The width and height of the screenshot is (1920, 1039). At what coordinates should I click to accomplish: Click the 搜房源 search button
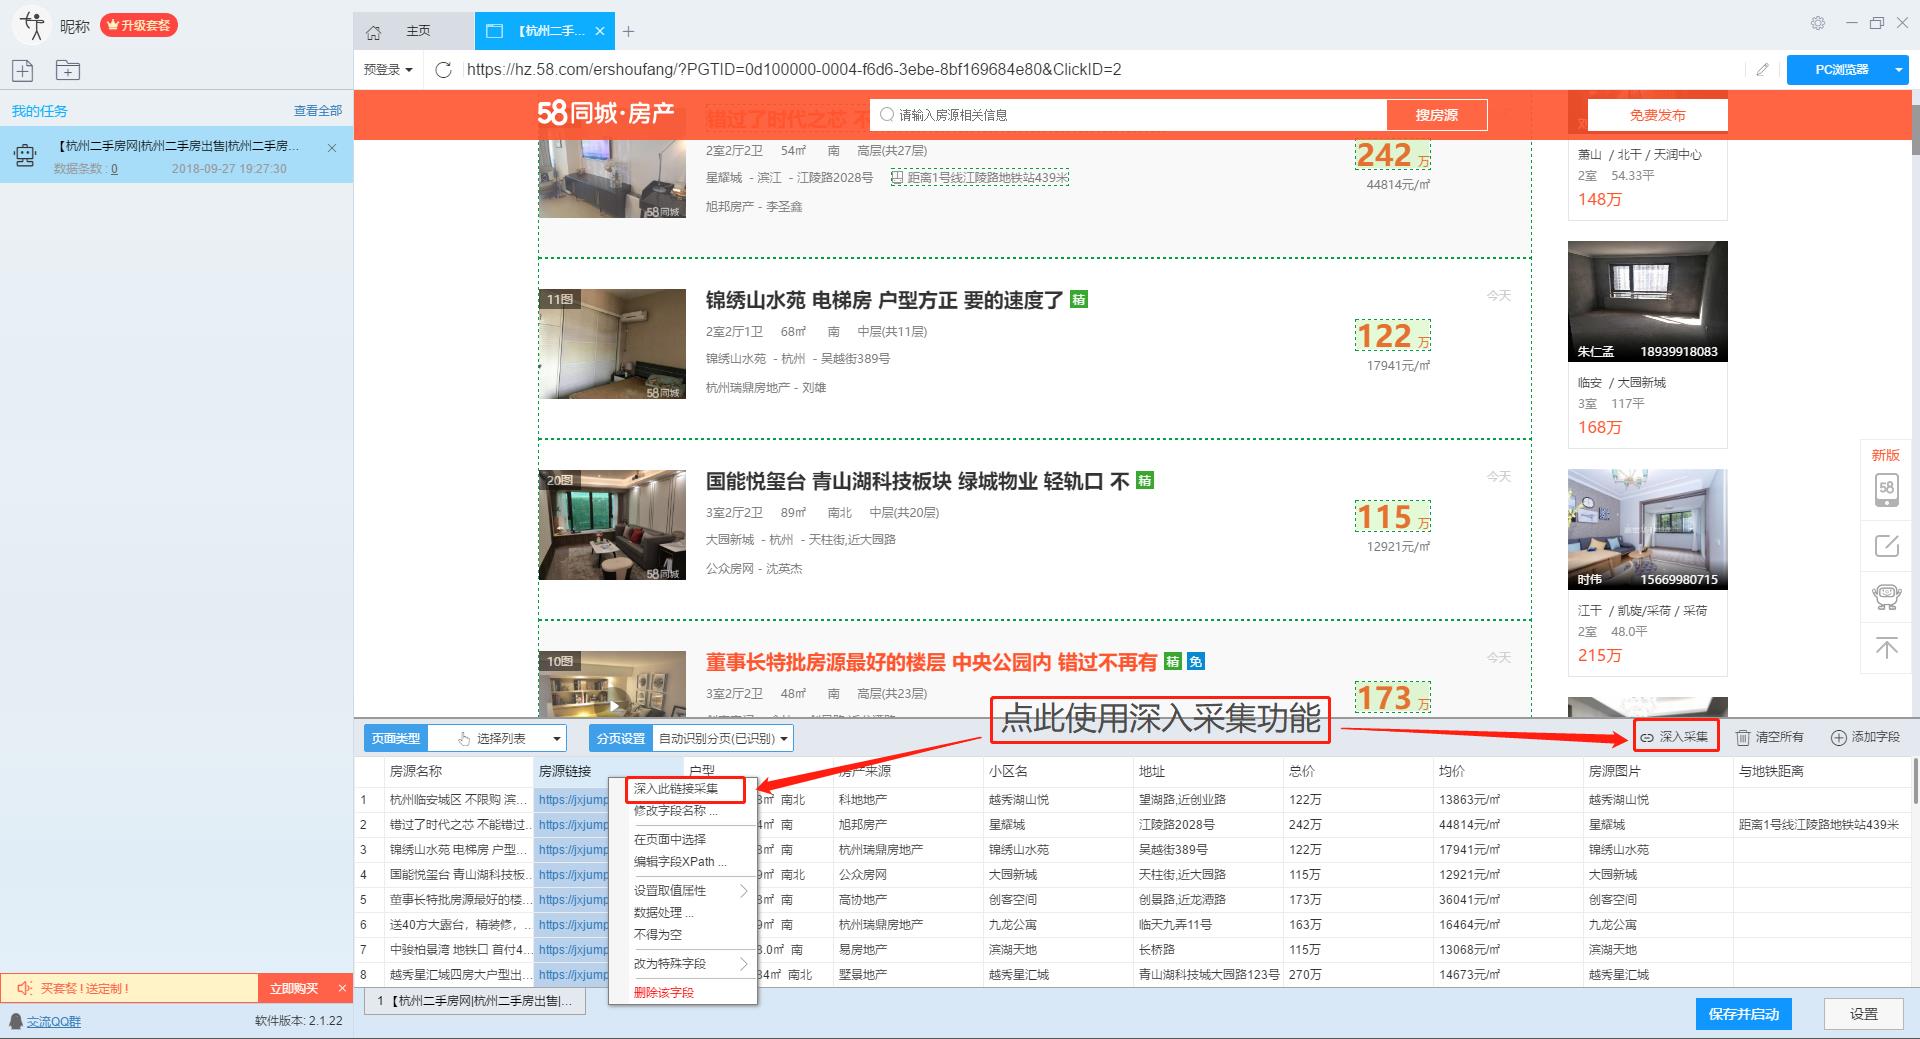click(1436, 115)
